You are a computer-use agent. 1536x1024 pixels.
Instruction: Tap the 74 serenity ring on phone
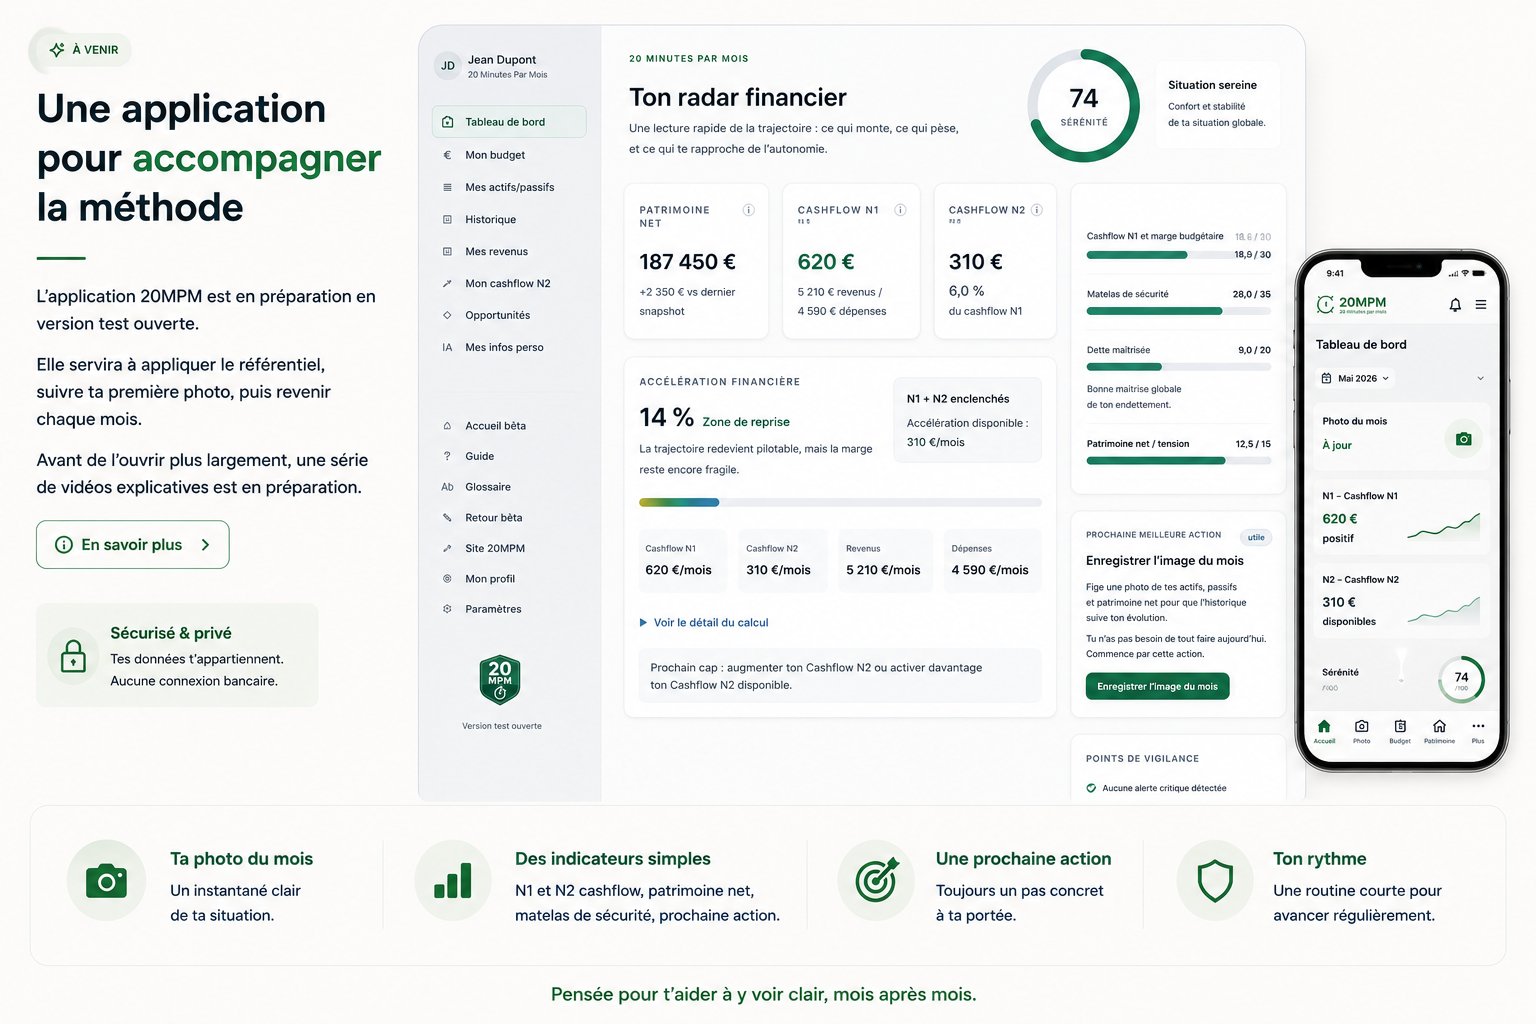click(x=1461, y=680)
